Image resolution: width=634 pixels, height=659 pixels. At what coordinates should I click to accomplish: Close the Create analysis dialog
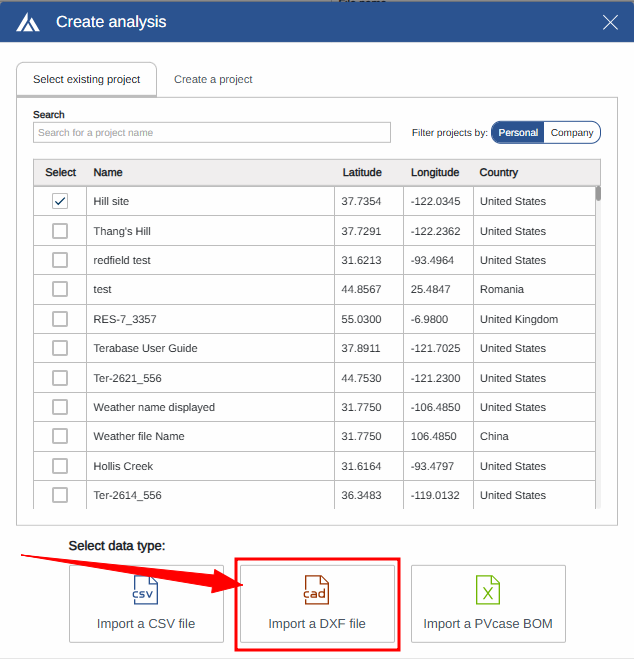(610, 22)
